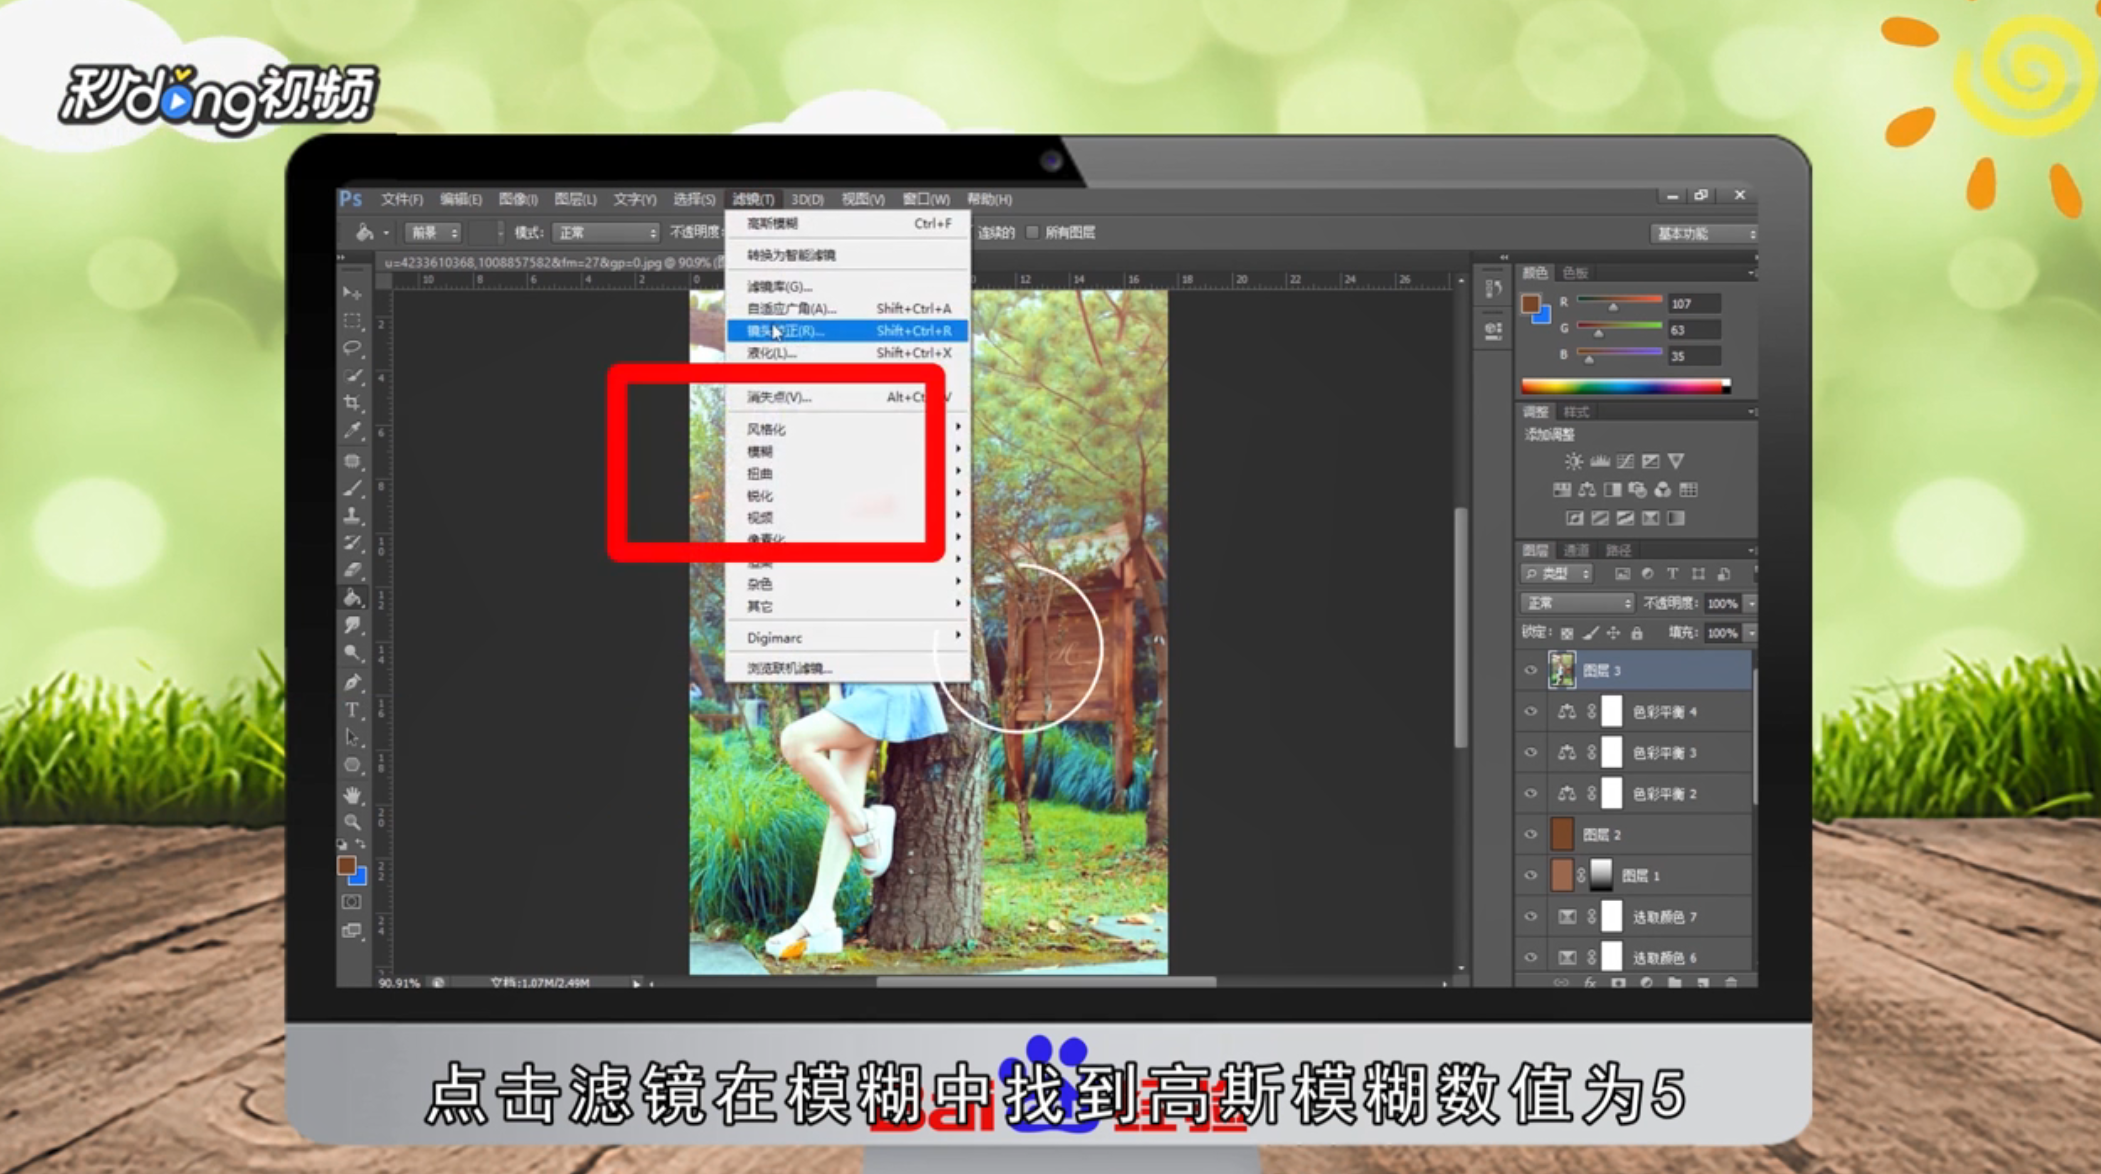This screenshot has height=1174, width=2101.
Task: Select the Smudge tool
Action: [x=352, y=626]
